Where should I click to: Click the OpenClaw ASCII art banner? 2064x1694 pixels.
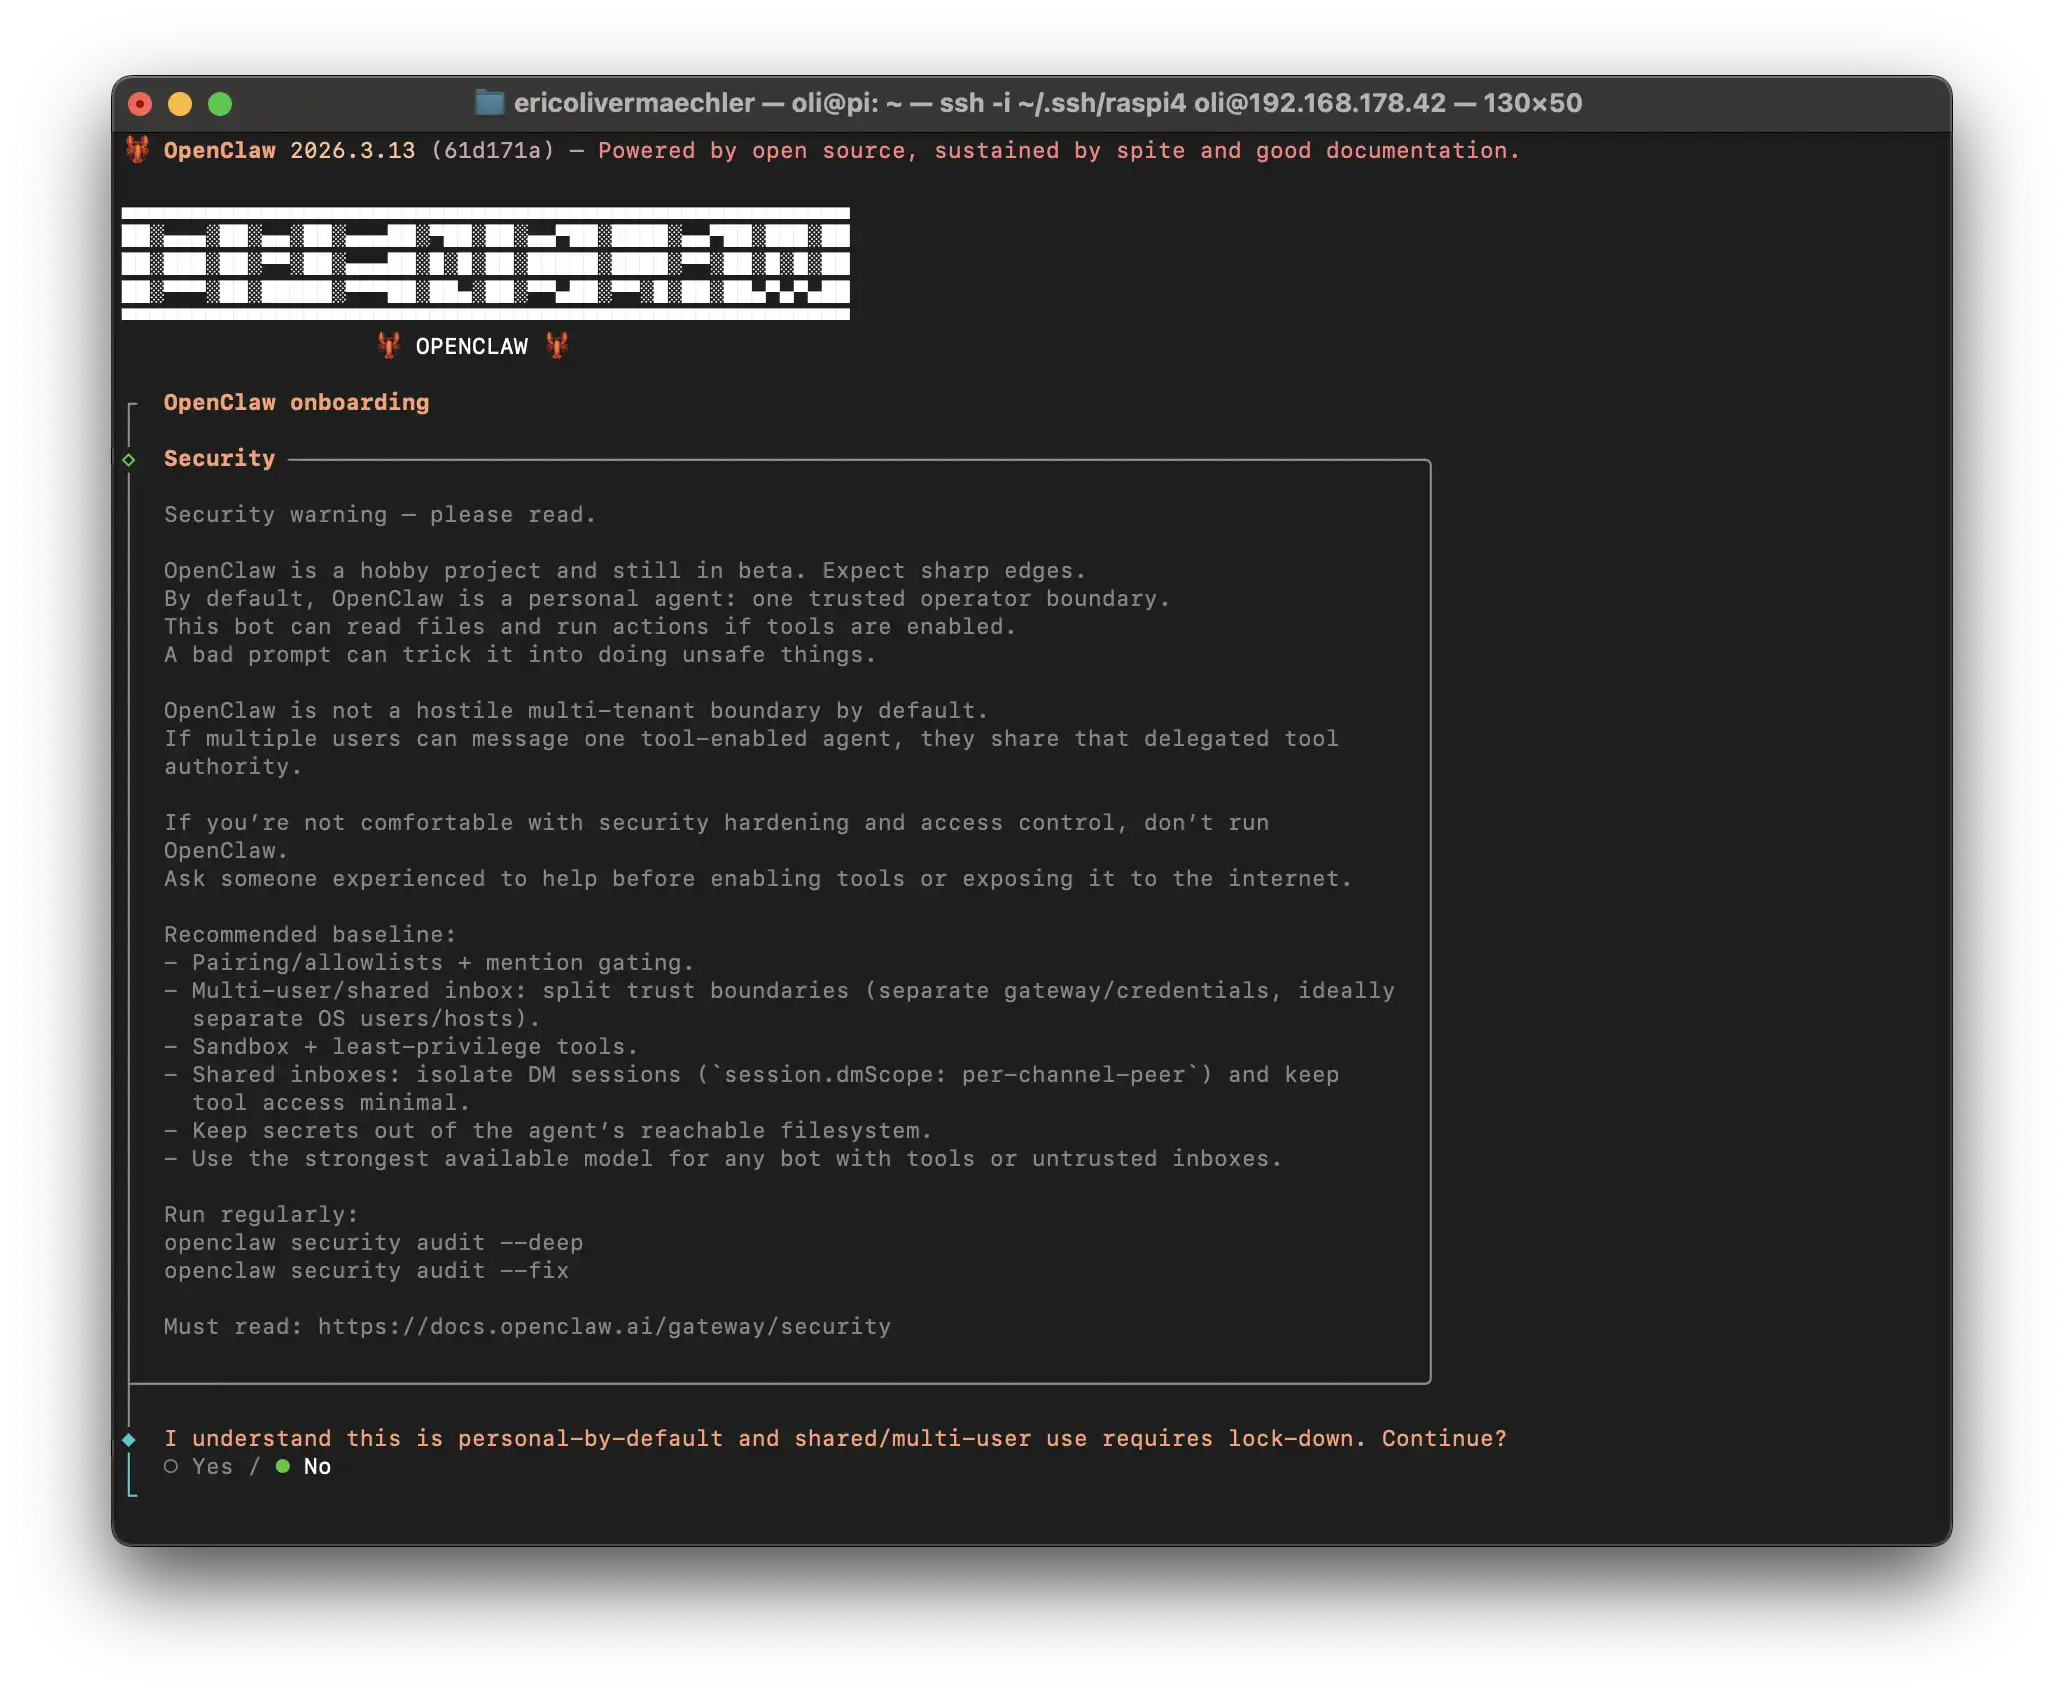(x=486, y=263)
